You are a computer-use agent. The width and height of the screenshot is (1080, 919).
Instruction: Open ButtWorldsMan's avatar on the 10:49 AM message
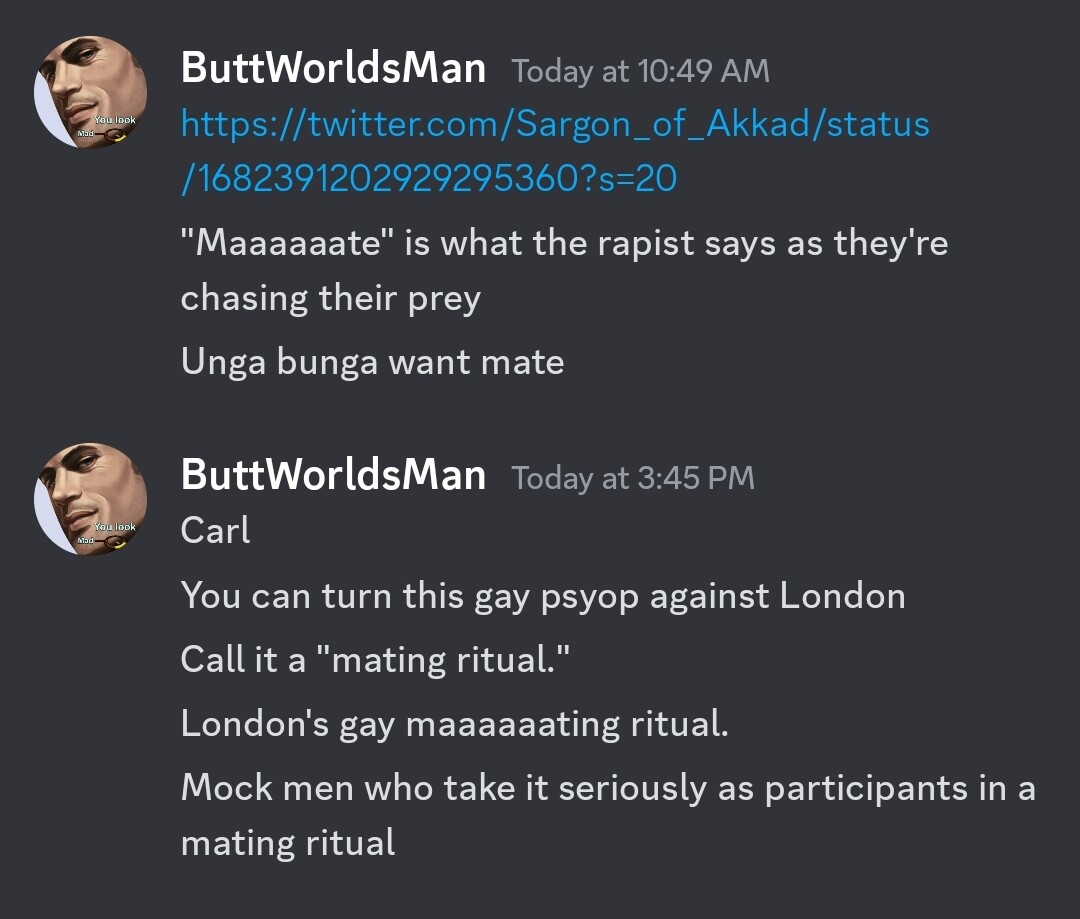click(90, 92)
